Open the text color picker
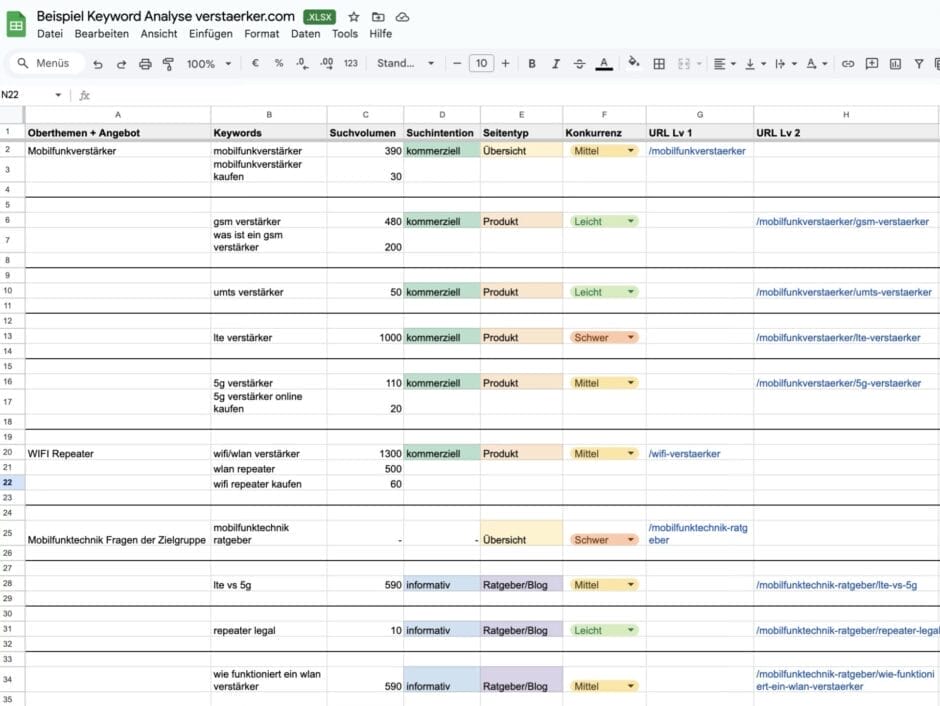The width and height of the screenshot is (940, 706). tap(604, 64)
